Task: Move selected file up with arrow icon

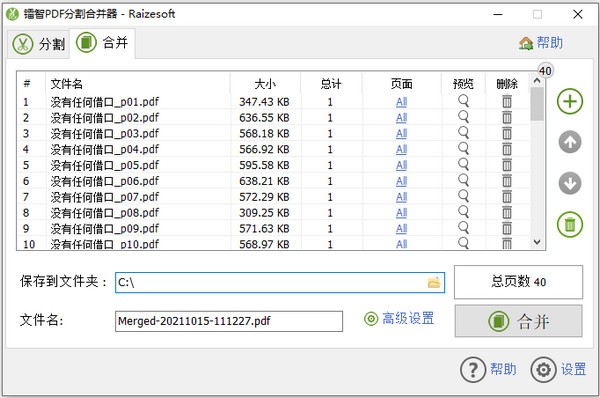Action: [570, 142]
